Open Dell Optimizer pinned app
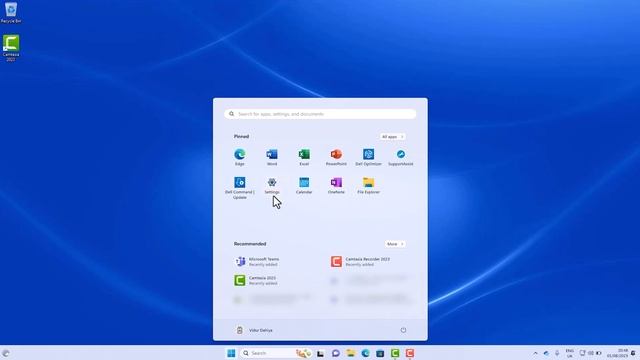The image size is (640, 360). click(368, 157)
